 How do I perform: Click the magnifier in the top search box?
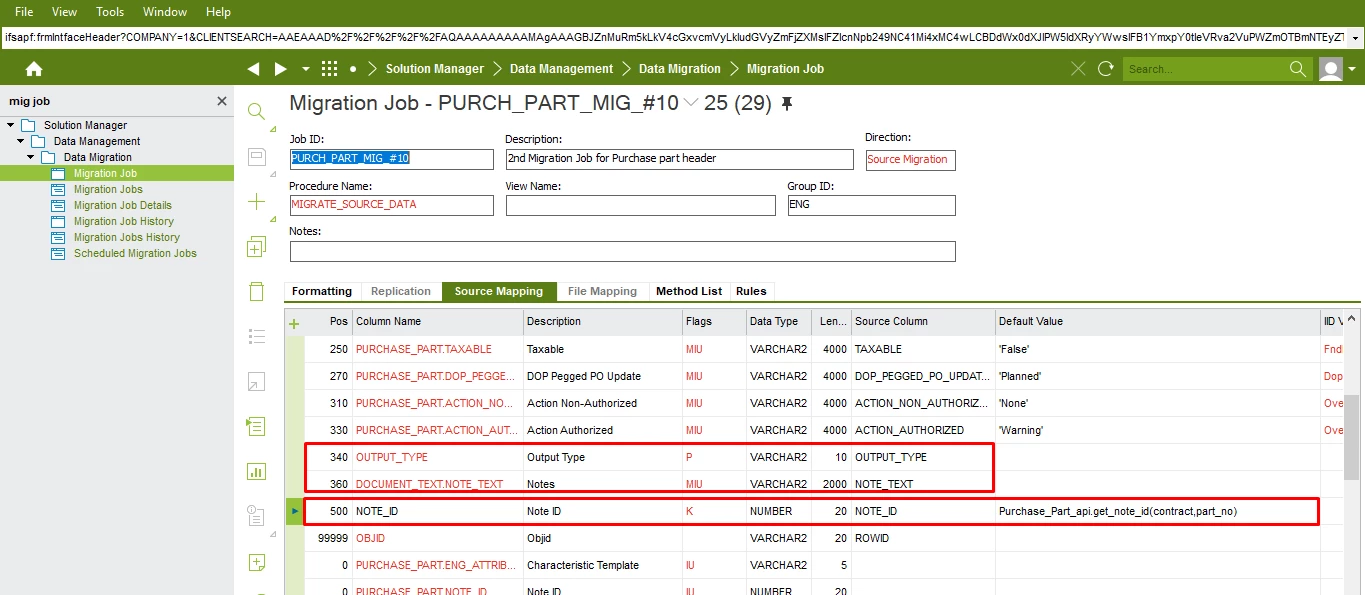(x=1298, y=69)
